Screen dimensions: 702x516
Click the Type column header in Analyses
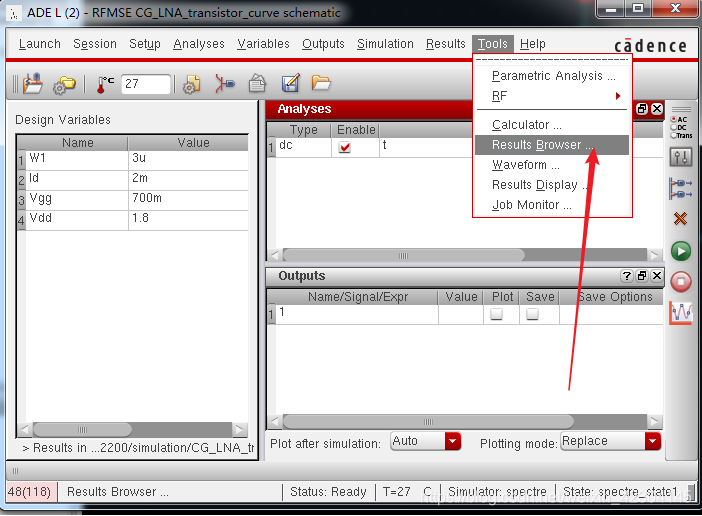point(303,130)
